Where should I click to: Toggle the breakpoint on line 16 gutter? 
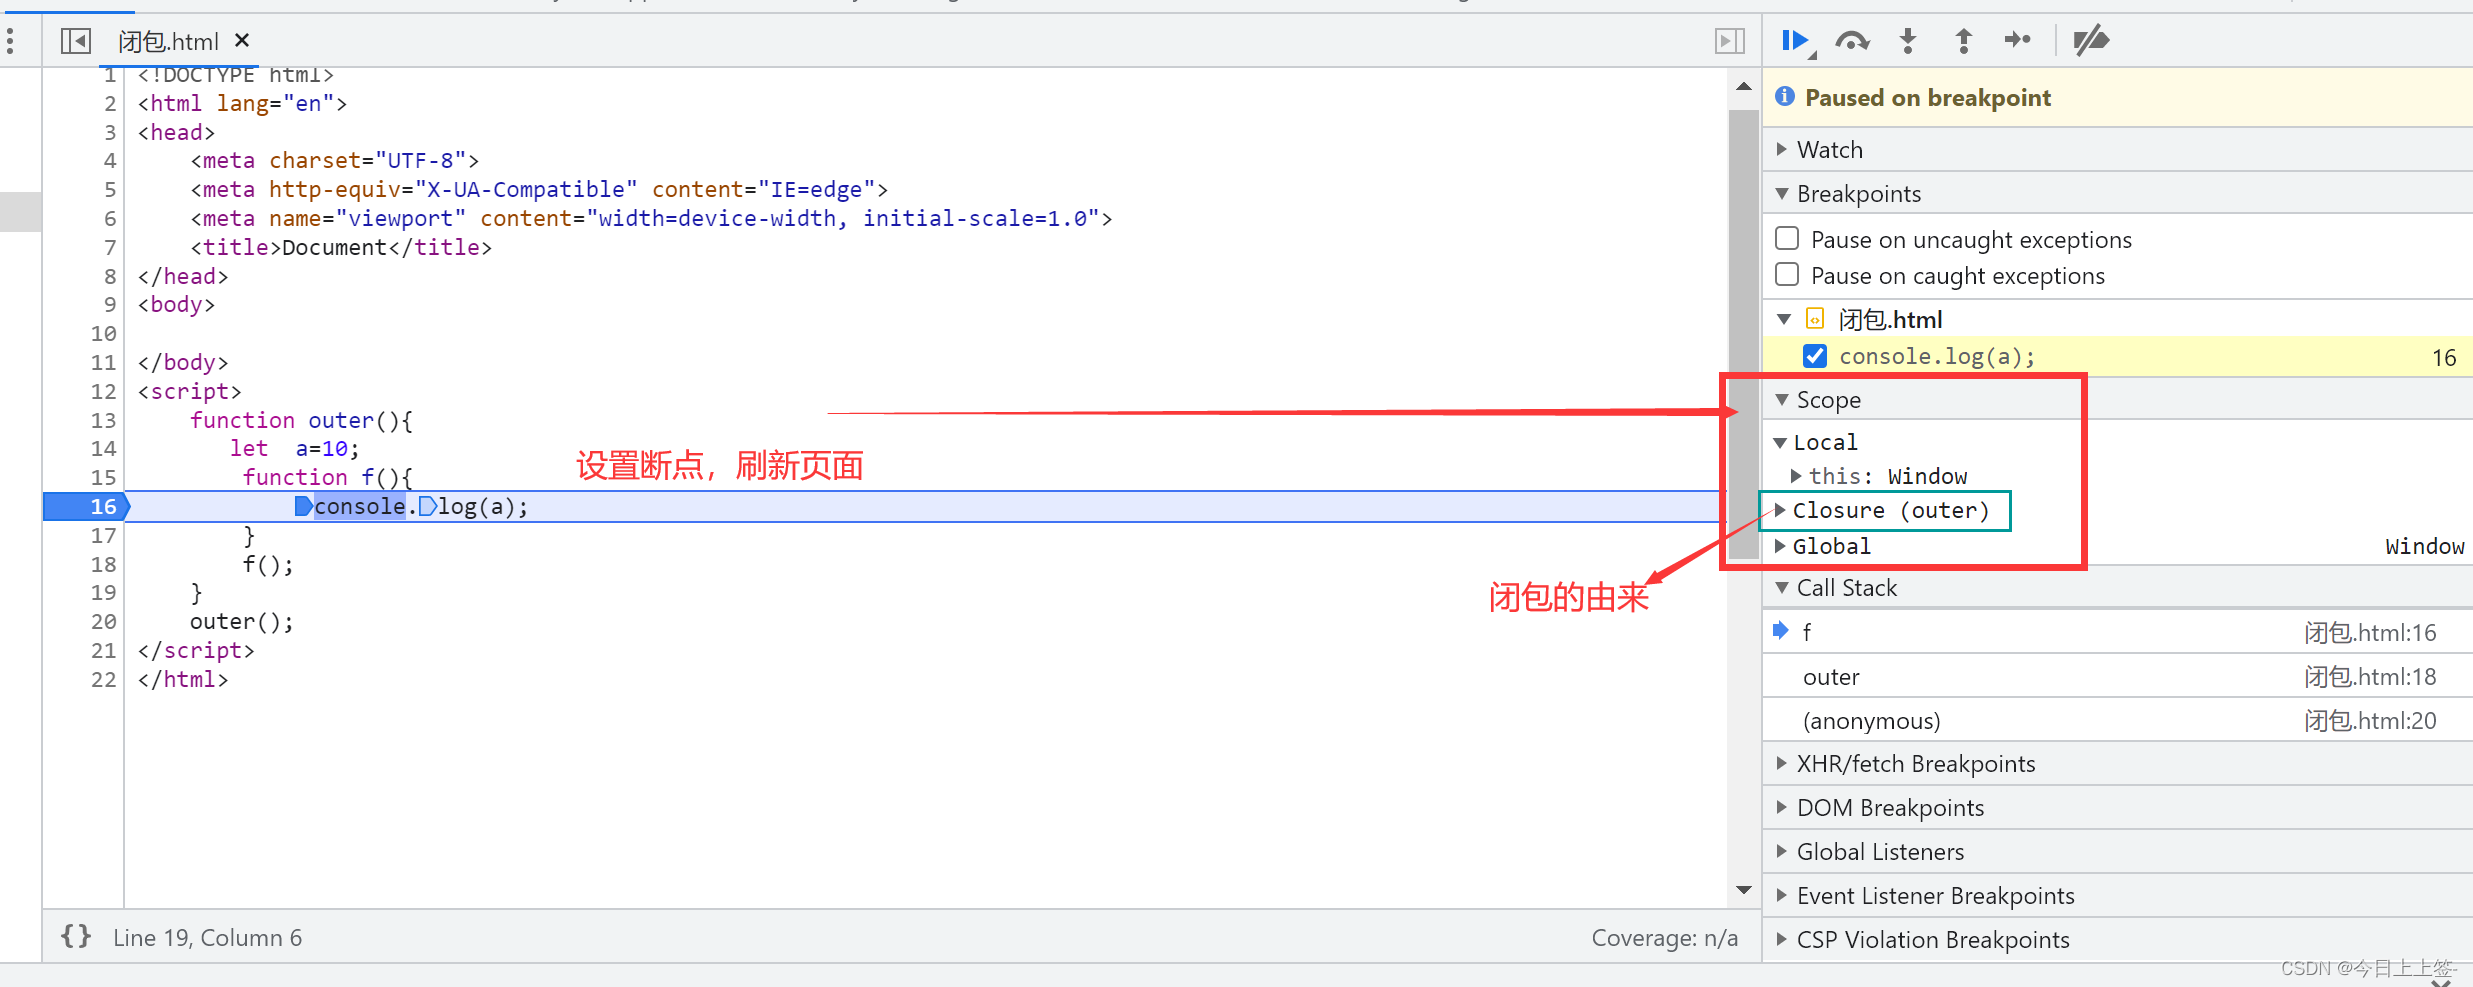tap(86, 506)
